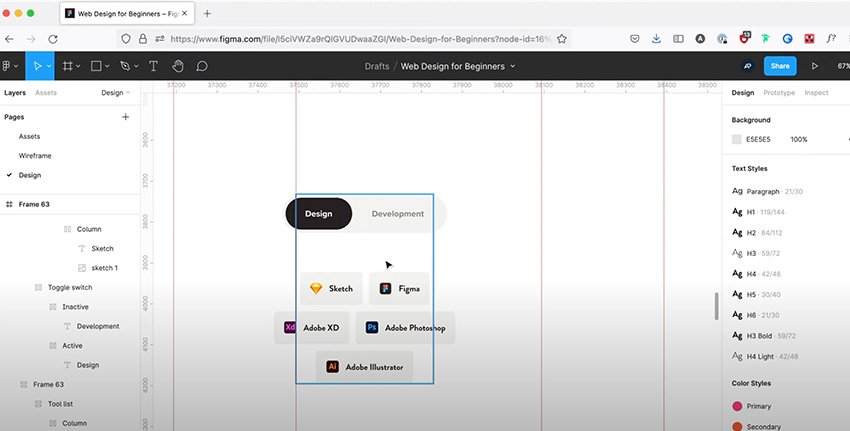Switch to the Design panel tab
The image size is (850, 431).
coord(743,93)
